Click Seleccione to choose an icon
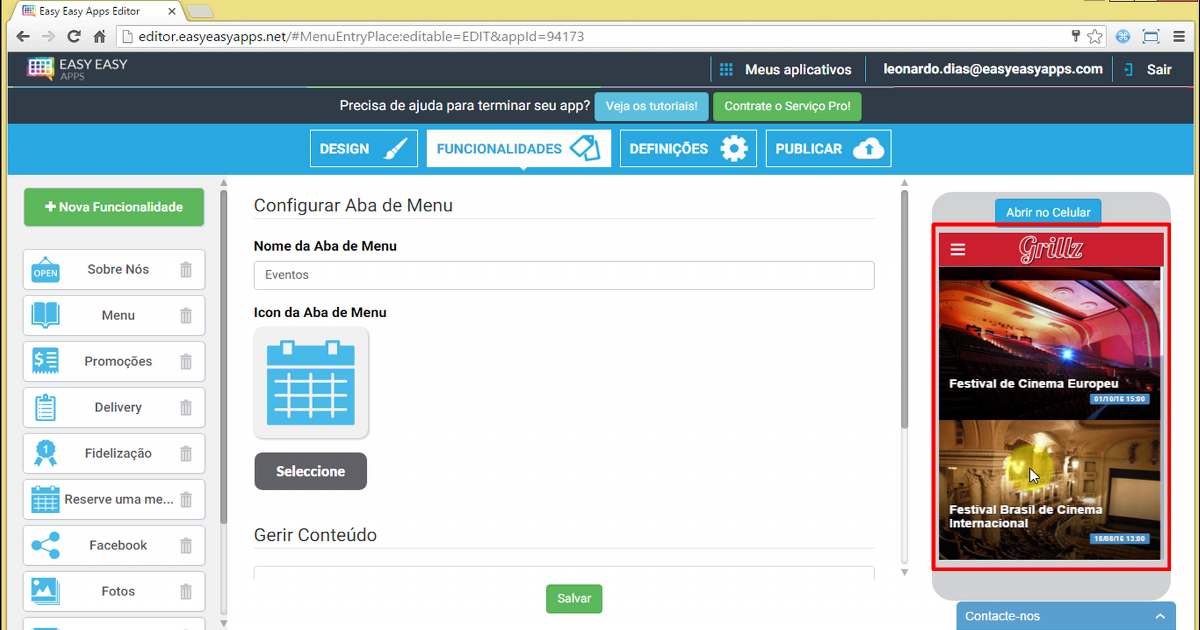The height and width of the screenshot is (630, 1200). (310, 471)
